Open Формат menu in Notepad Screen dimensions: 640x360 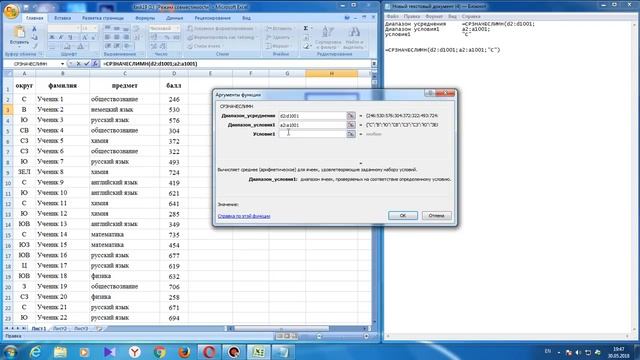[434, 17]
